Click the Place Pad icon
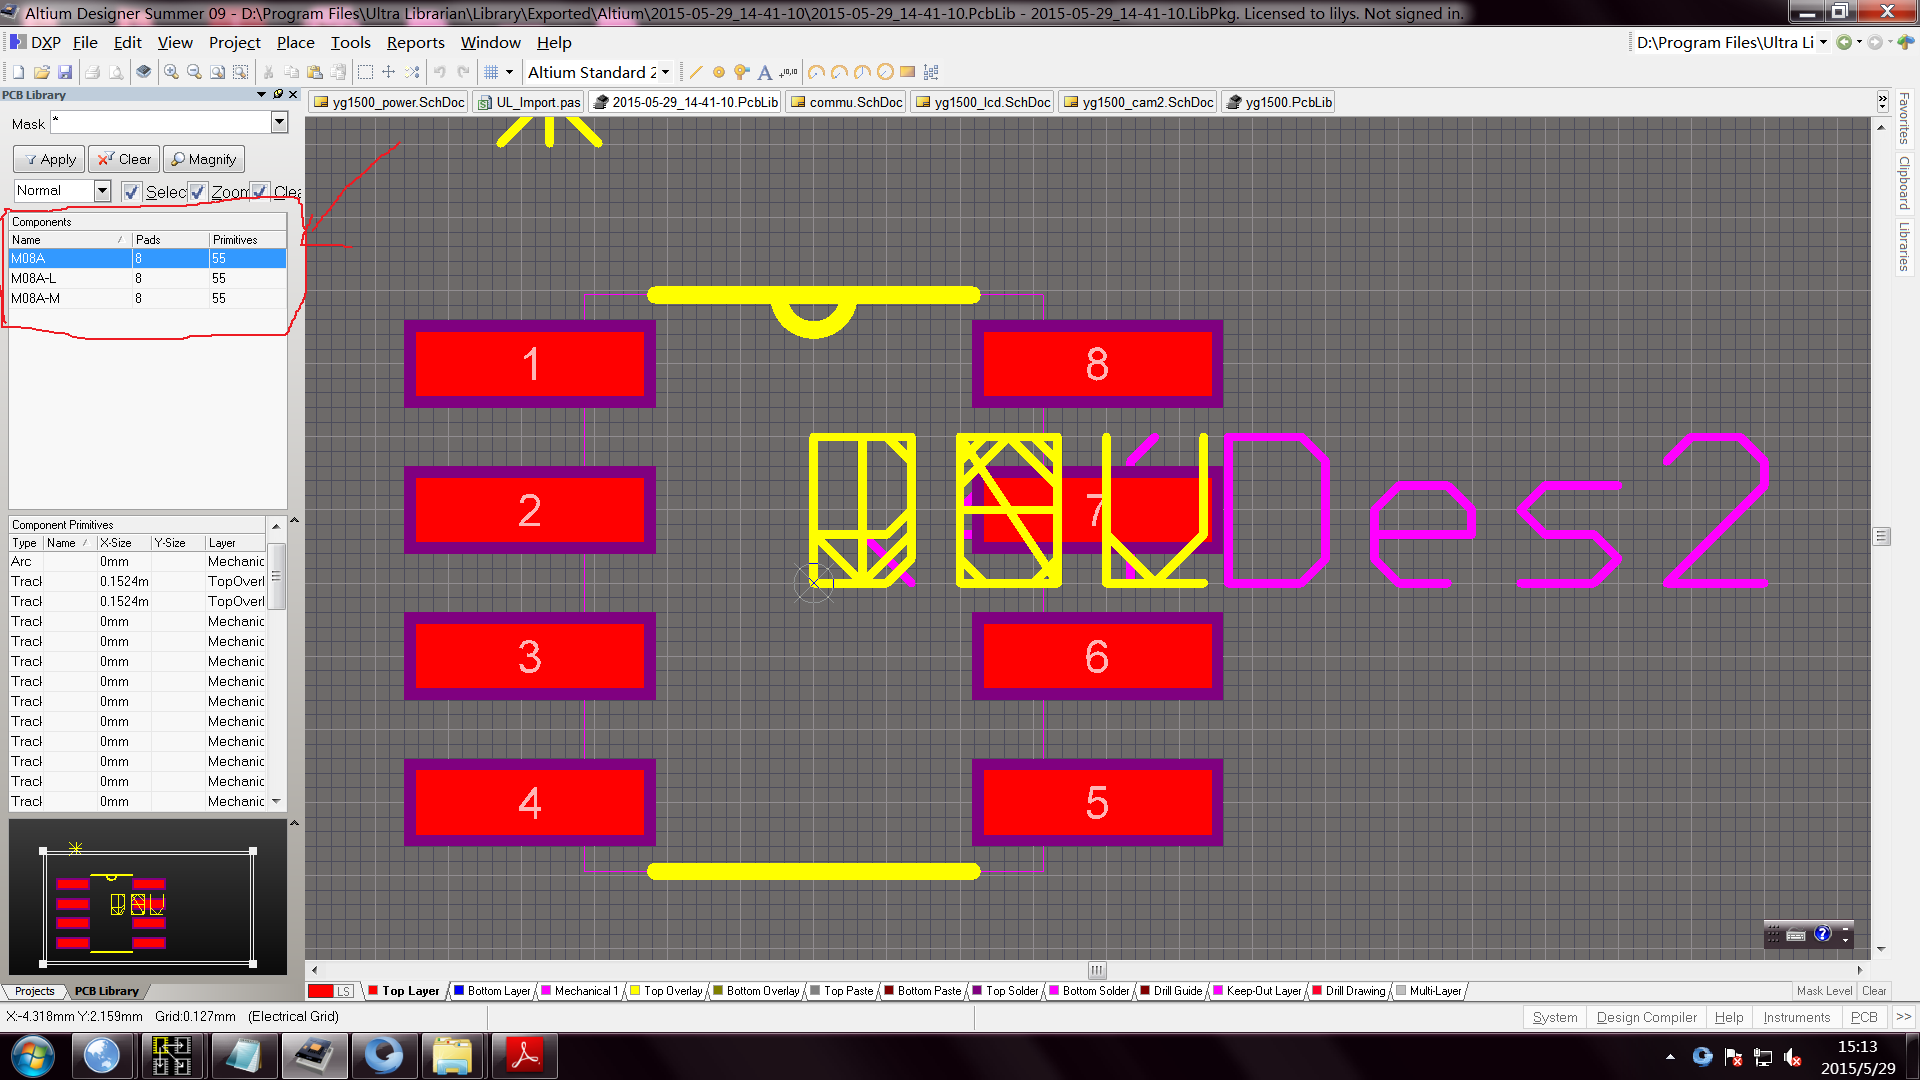Viewport: 1920px width, 1080px height. click(x=718, y=72)
